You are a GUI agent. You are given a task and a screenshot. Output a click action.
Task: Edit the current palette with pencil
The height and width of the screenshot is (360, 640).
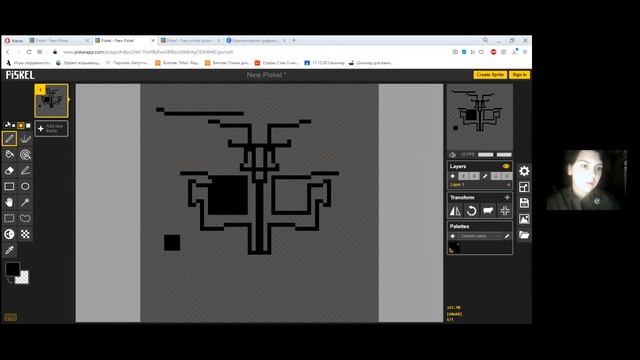pos(507,236)
